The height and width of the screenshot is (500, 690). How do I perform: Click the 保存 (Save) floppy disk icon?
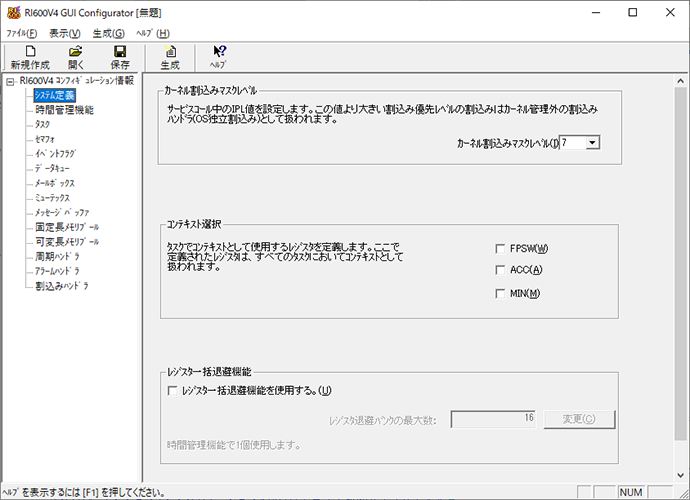120,51
